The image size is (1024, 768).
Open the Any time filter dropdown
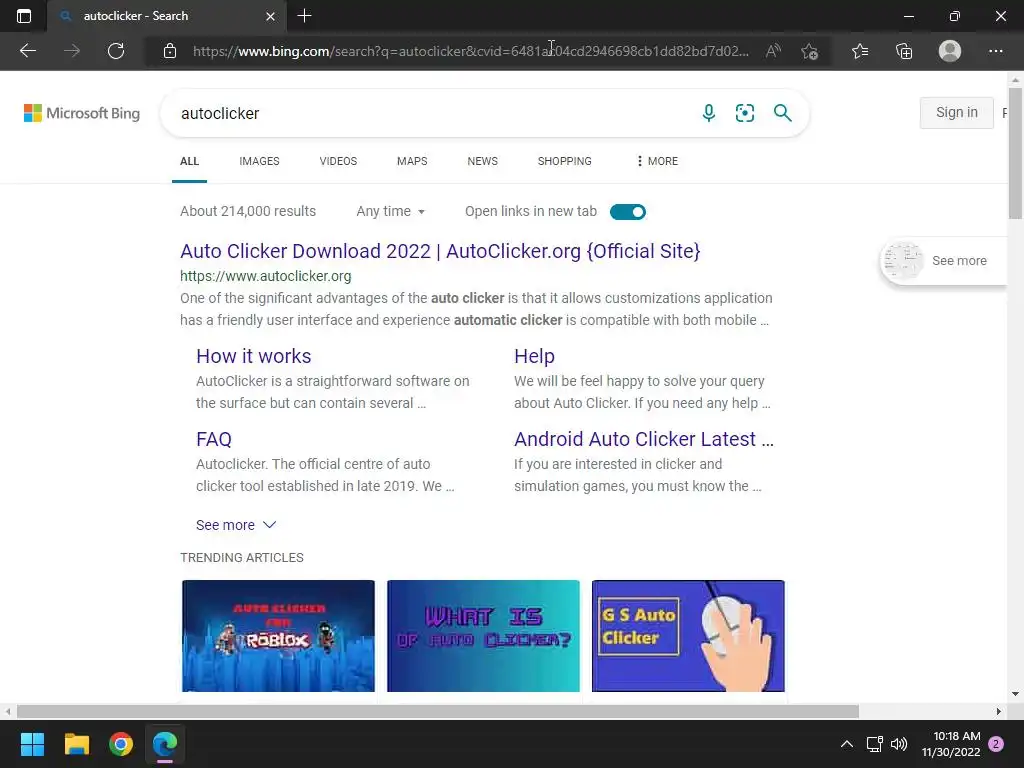[391, 212]
